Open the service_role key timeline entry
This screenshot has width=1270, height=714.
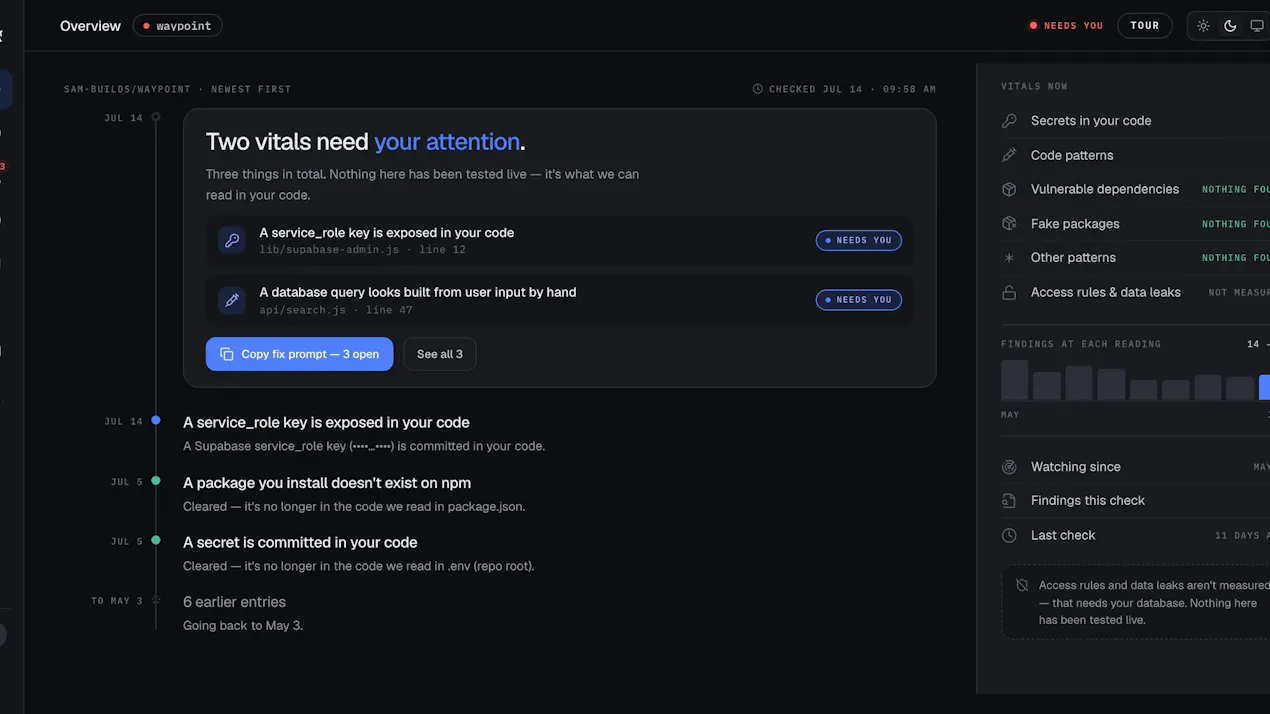pos(326,422)
